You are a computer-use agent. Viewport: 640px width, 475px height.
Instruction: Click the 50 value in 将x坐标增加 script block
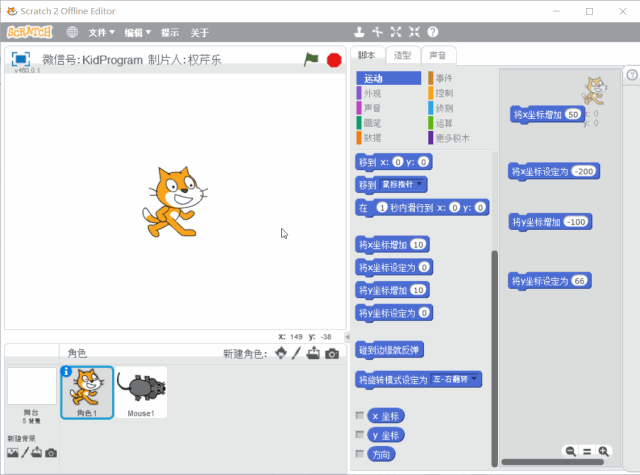click(x=573, y=114)
